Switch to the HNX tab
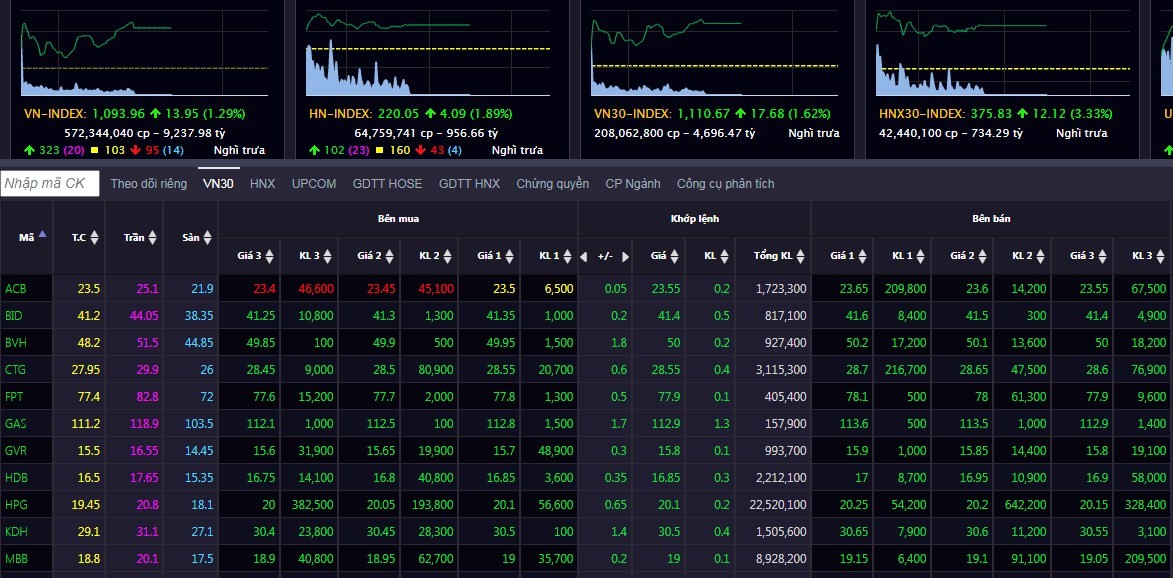Viewport: 1173px width, 578px height. [x=262, y=183]
